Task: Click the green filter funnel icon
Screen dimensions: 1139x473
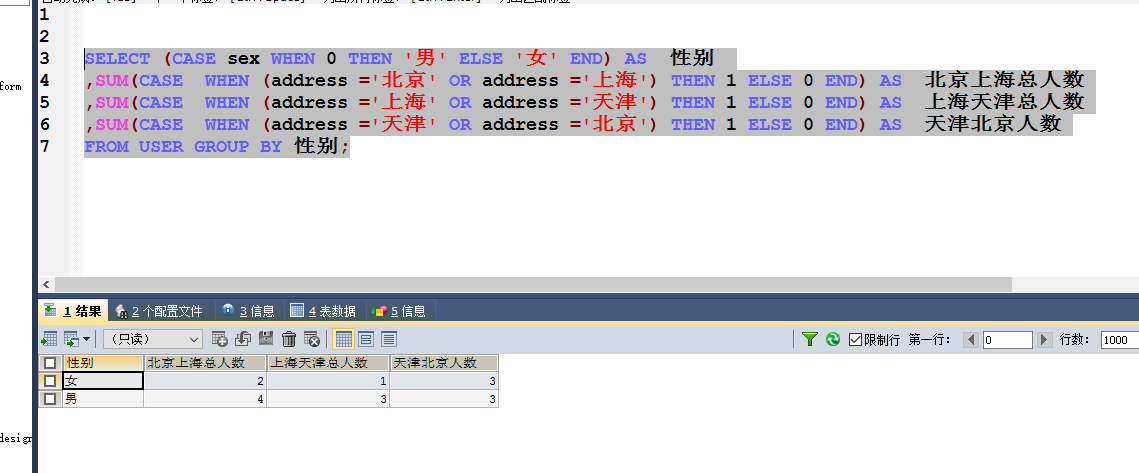Action: coord(810,339)
